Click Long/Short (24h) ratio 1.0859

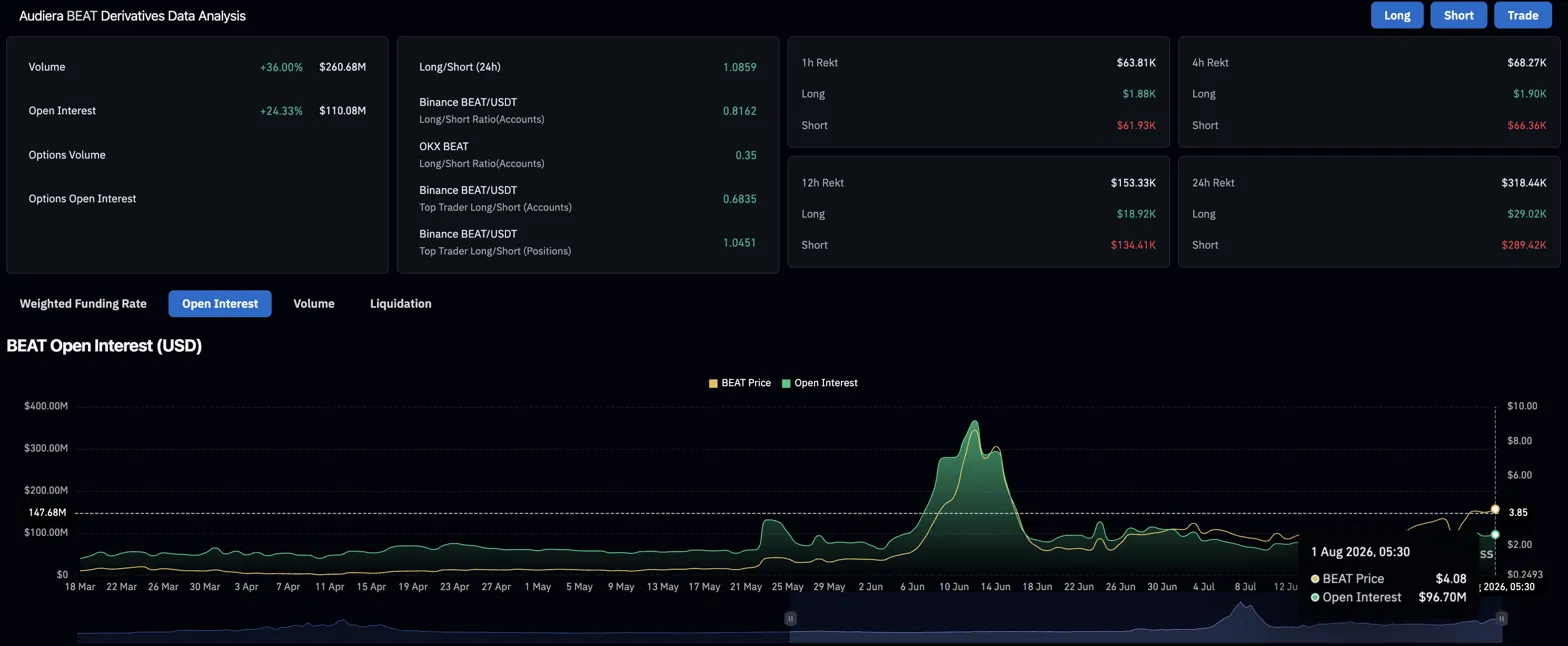point(740,67)
